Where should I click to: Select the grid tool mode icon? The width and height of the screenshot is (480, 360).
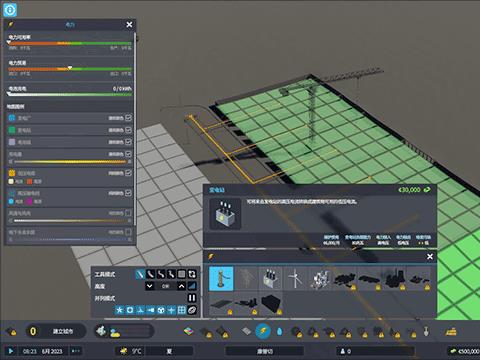click(181, 274)
